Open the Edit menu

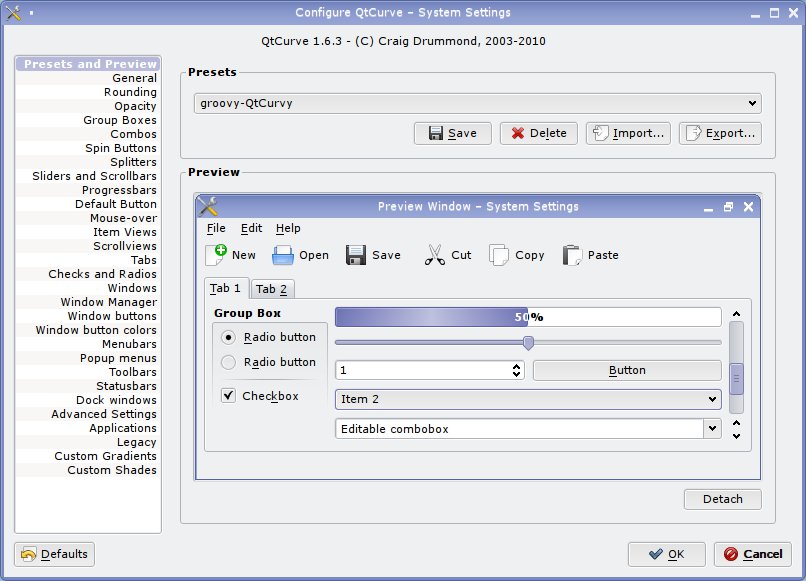click(x=251, y=228)
